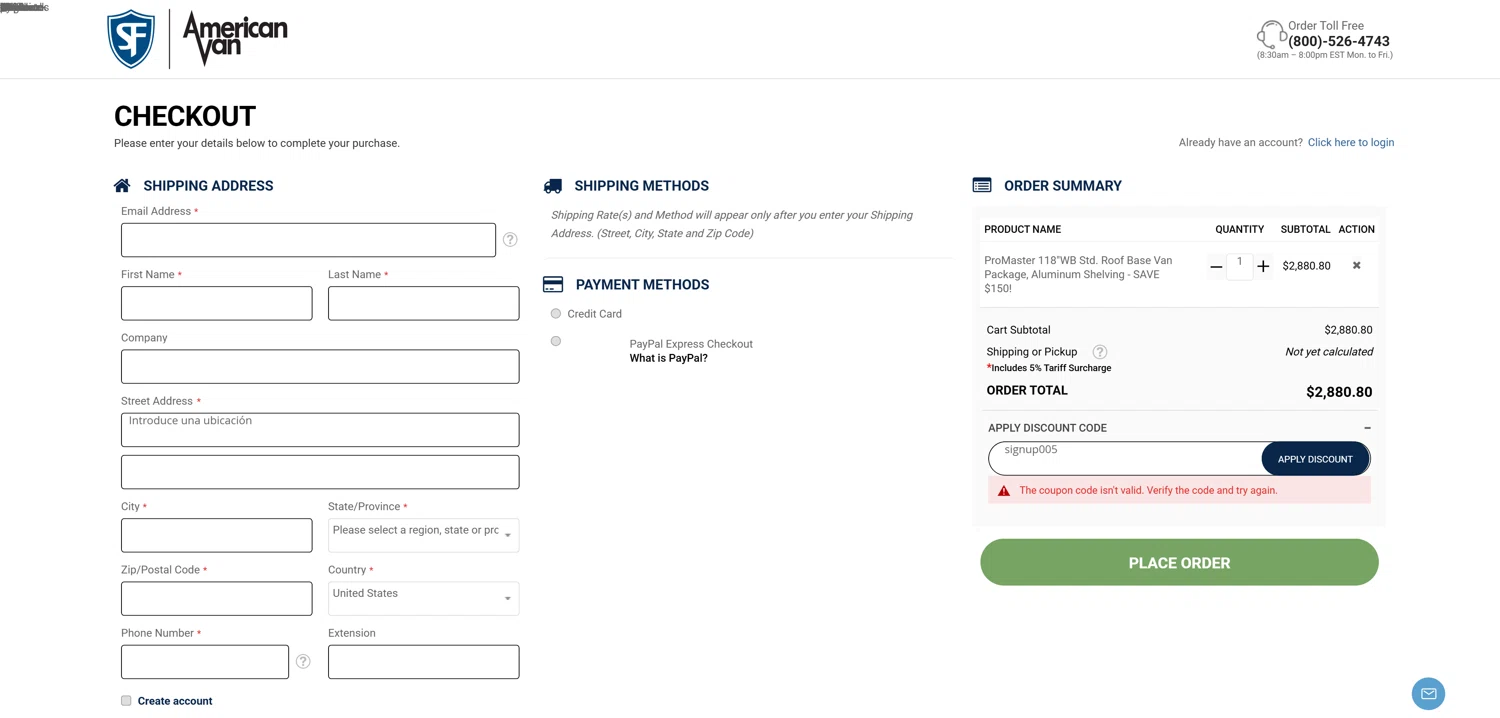Select PayPal Express Checkout radio button

tap(556, 341)
